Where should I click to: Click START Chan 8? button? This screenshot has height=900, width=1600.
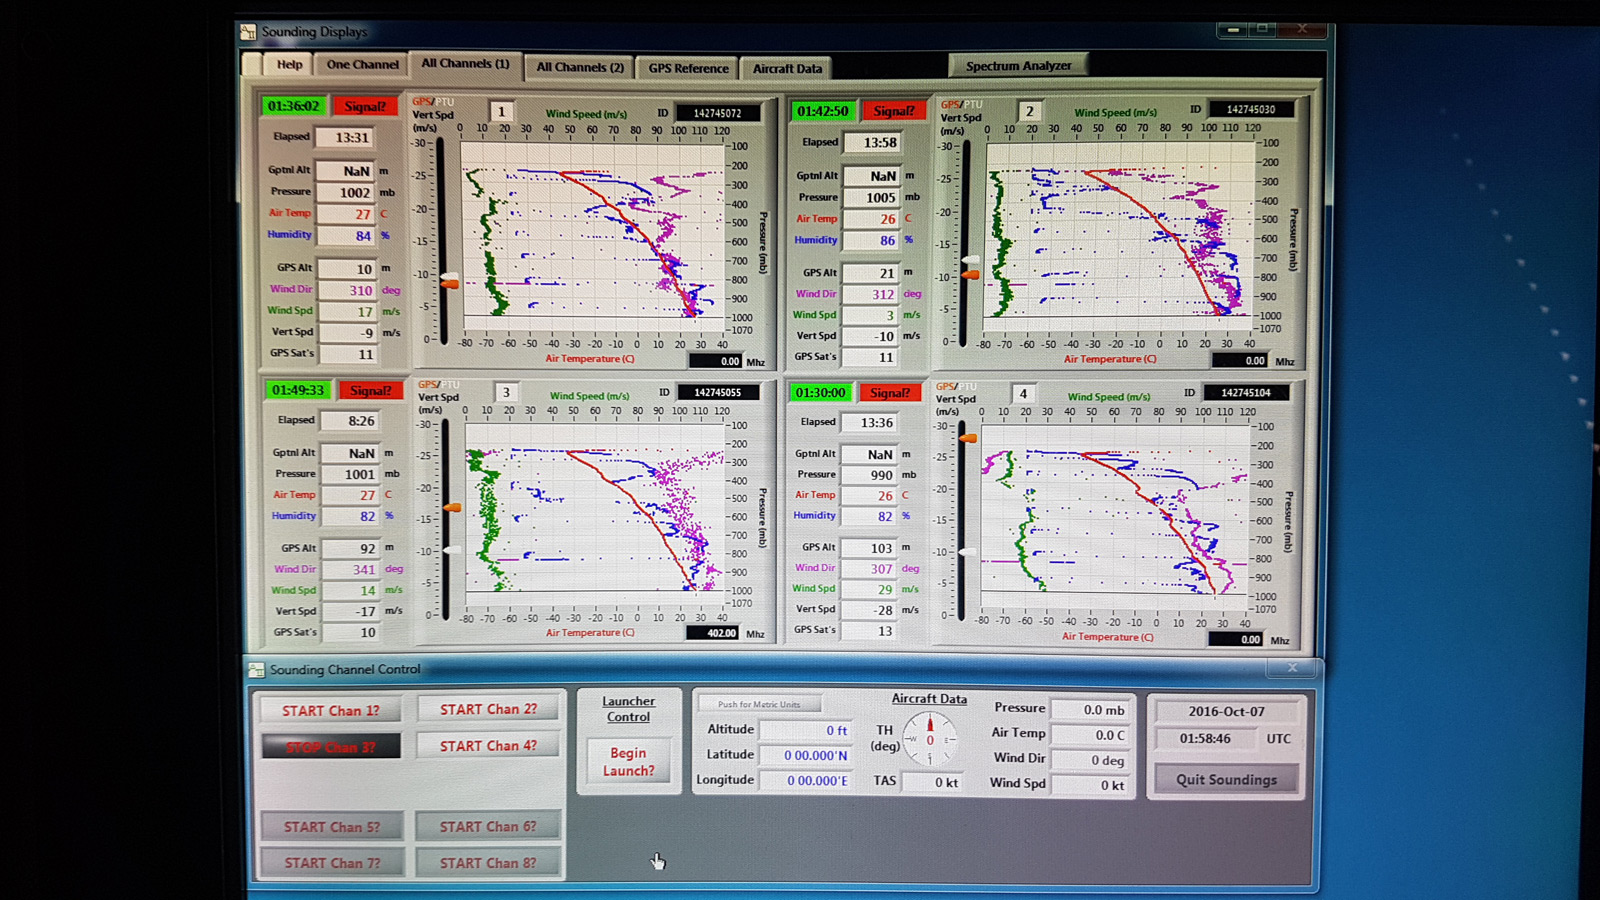coord(488,863)
